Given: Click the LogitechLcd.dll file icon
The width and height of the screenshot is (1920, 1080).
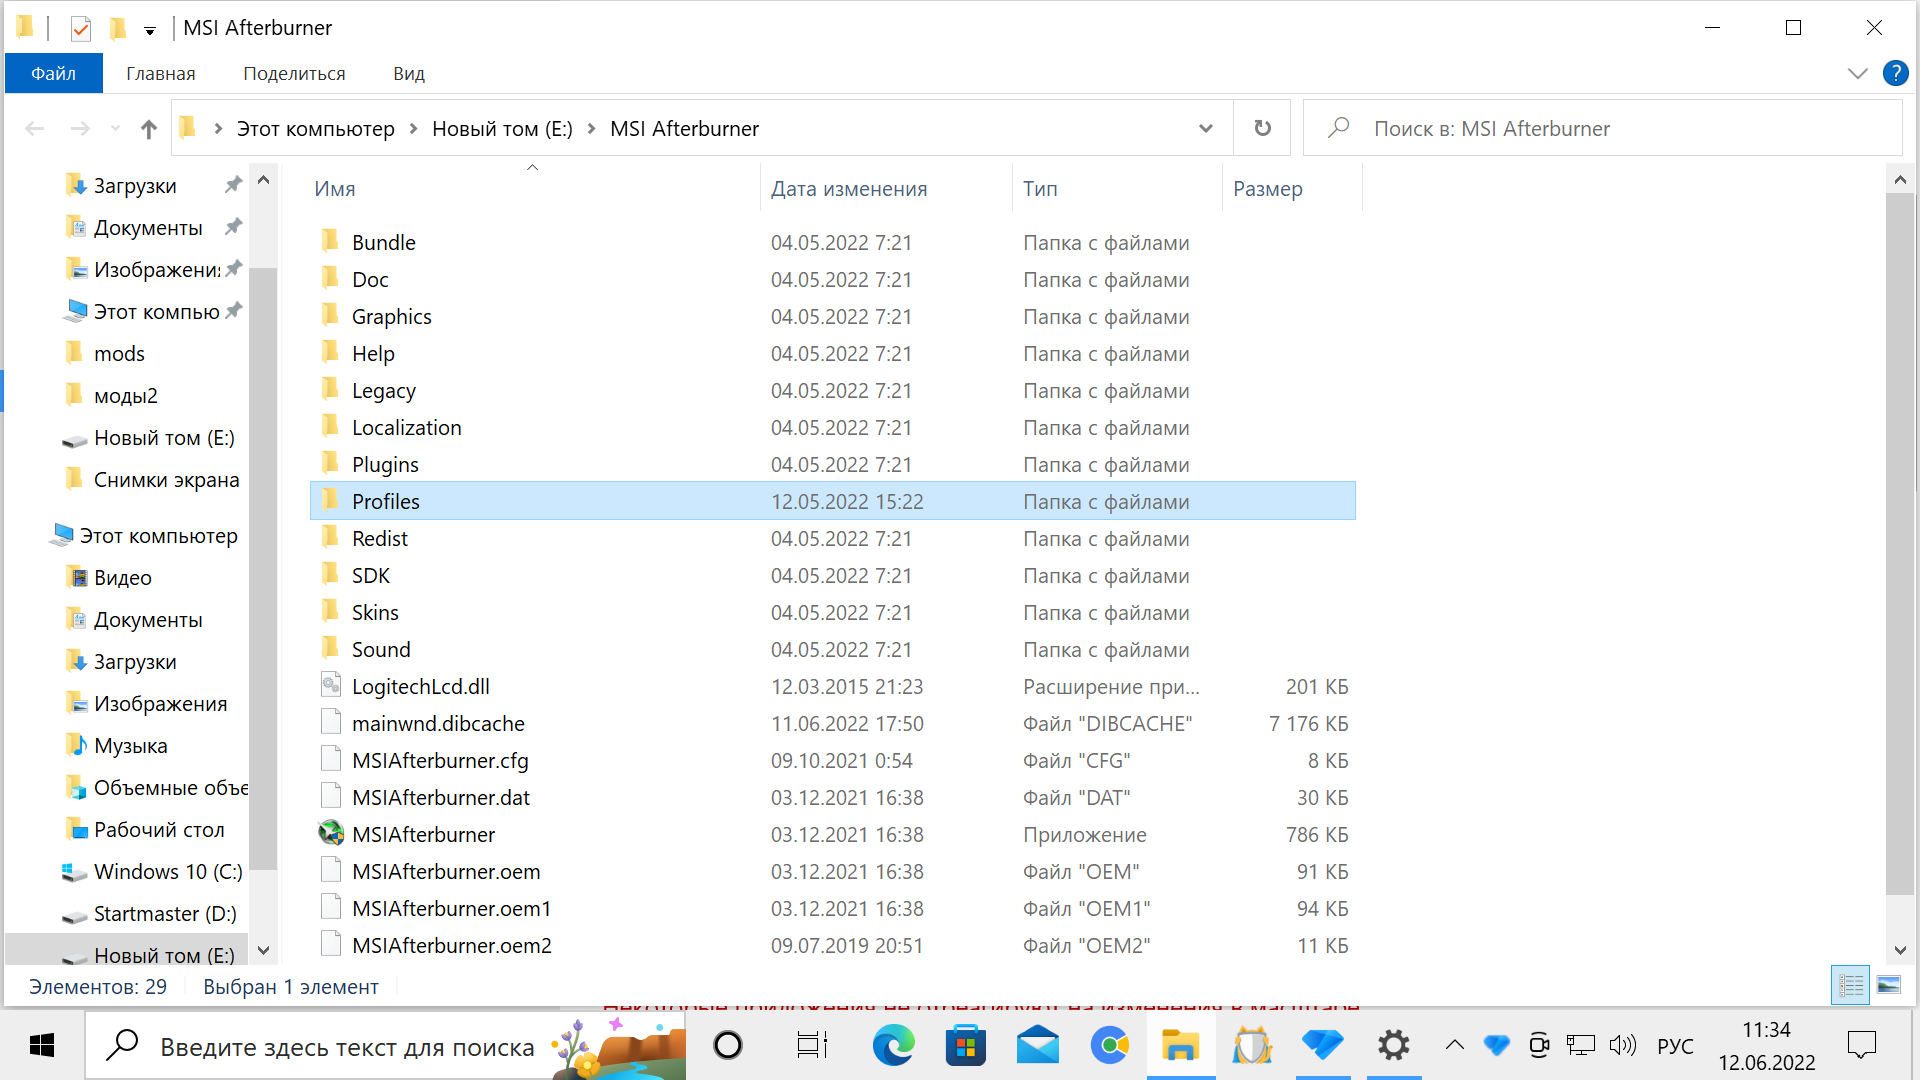Looking at the screenshot, I should tap(331, 686).
